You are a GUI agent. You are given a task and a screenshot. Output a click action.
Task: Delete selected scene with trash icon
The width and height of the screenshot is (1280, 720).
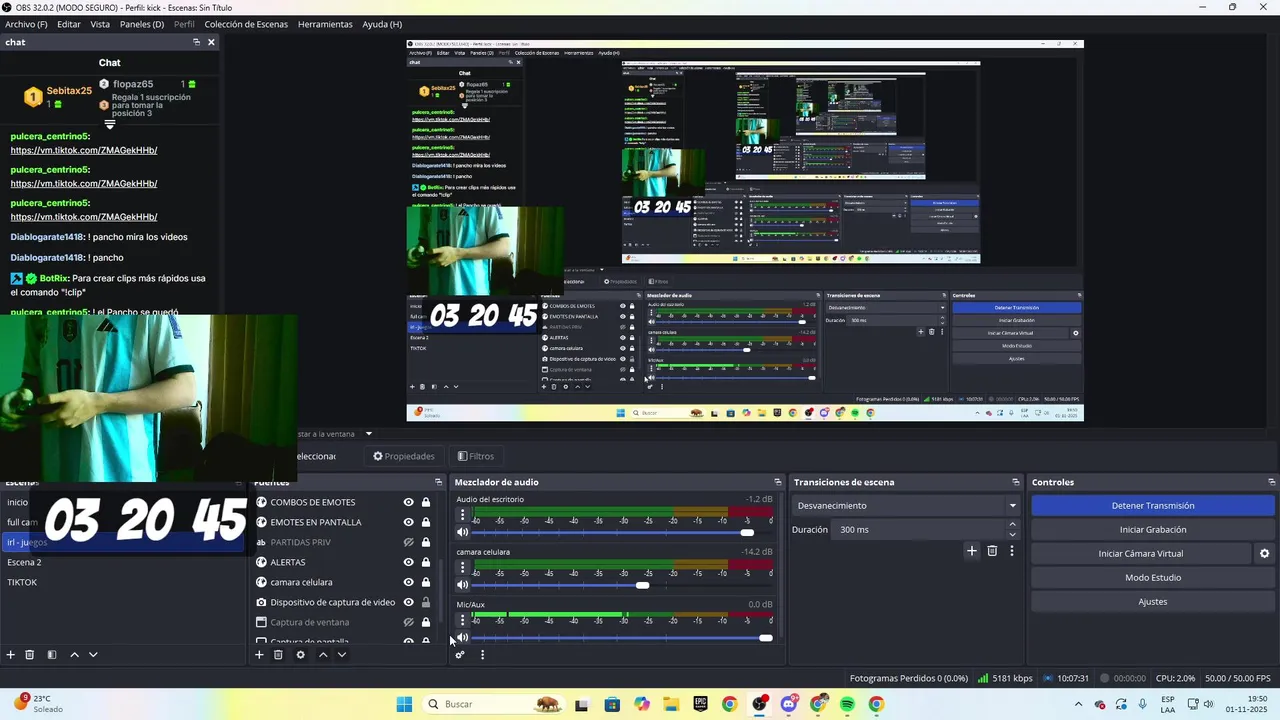30,655
